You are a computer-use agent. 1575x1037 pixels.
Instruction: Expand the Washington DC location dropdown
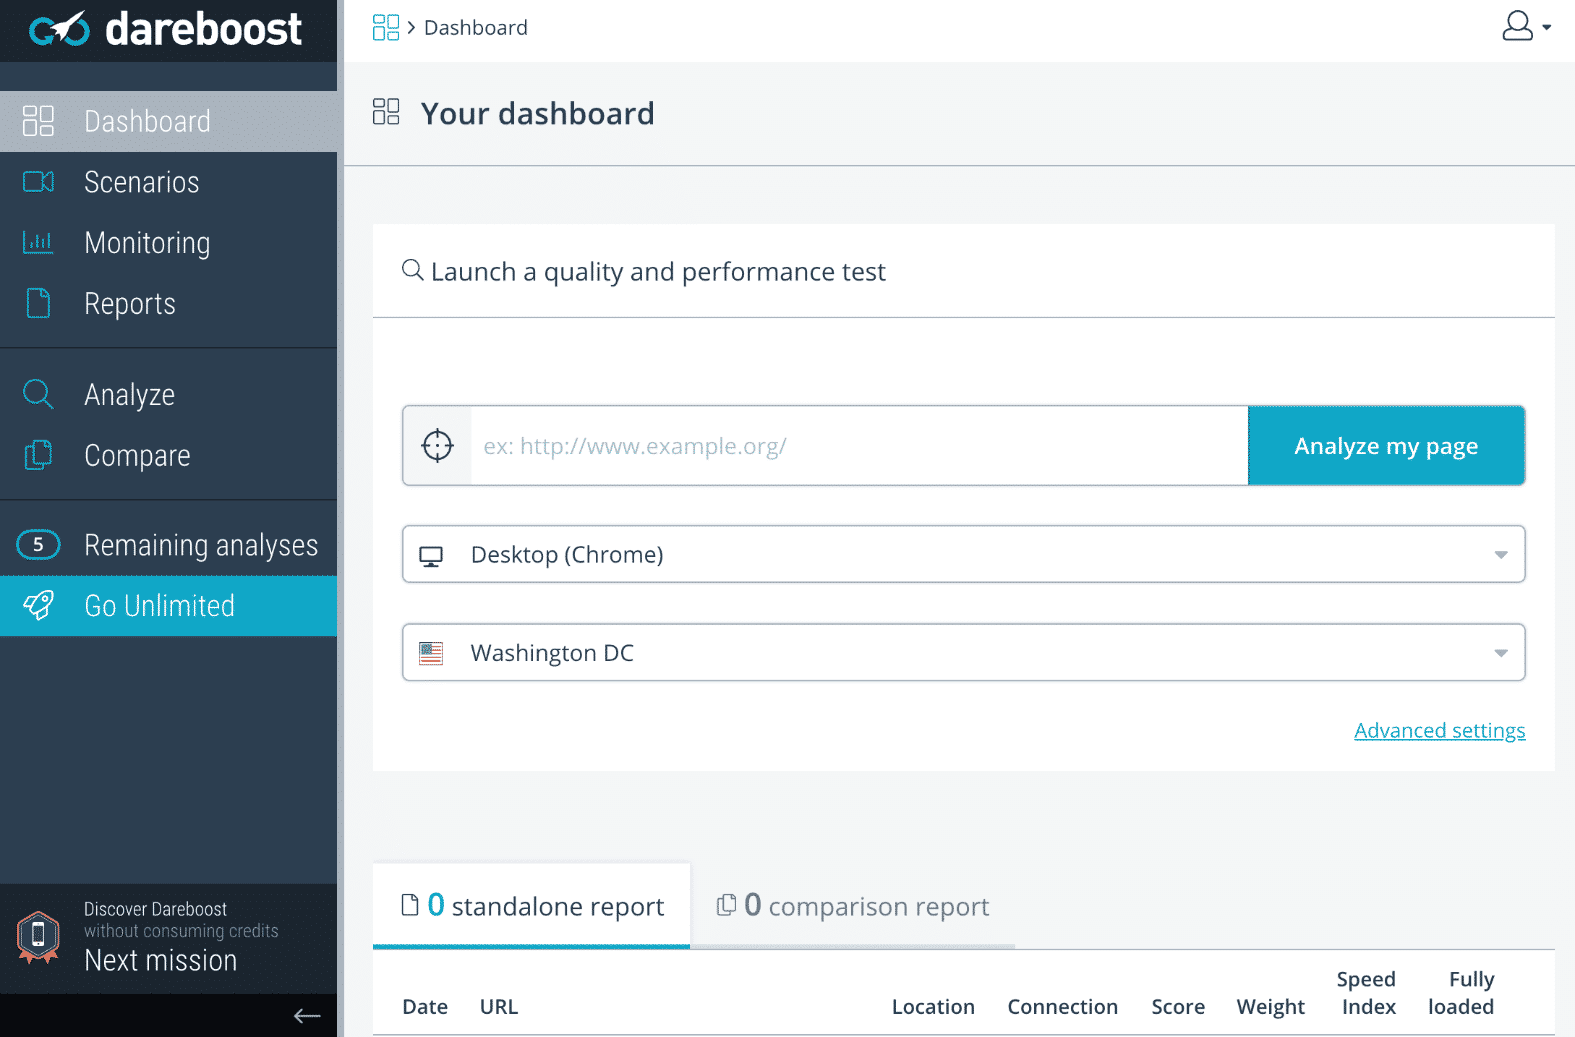pyautogui.click(x=963, y=653)
